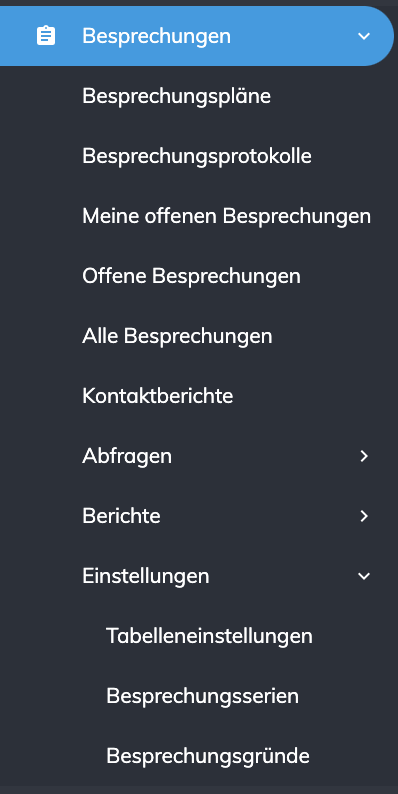Open Besprechungspläne
The image size is (398, 794).
click(x=176, y=96)
